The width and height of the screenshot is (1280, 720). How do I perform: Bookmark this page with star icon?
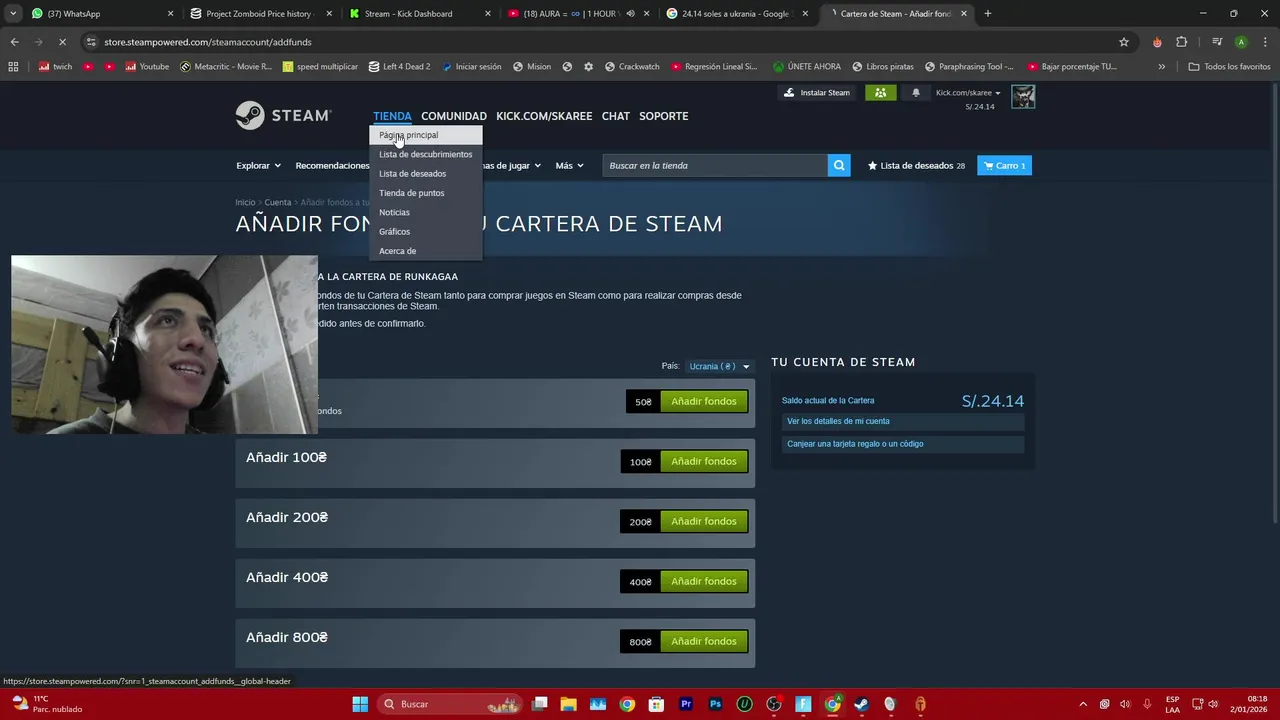coord(1124,42)
